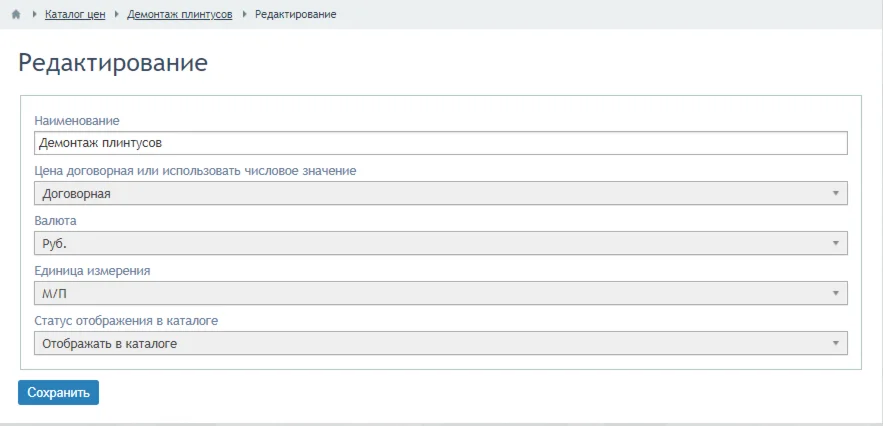Click the arrow separator before Редактирование breadcrumb
Viewport: 883px width, 426px height.
click(246, 15)
